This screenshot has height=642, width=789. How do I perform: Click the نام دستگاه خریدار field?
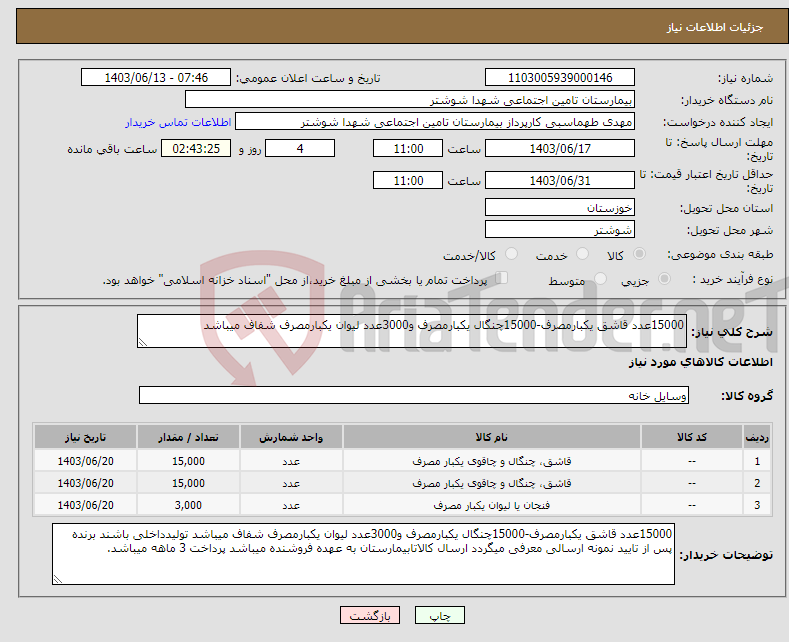tap(410, 100)
